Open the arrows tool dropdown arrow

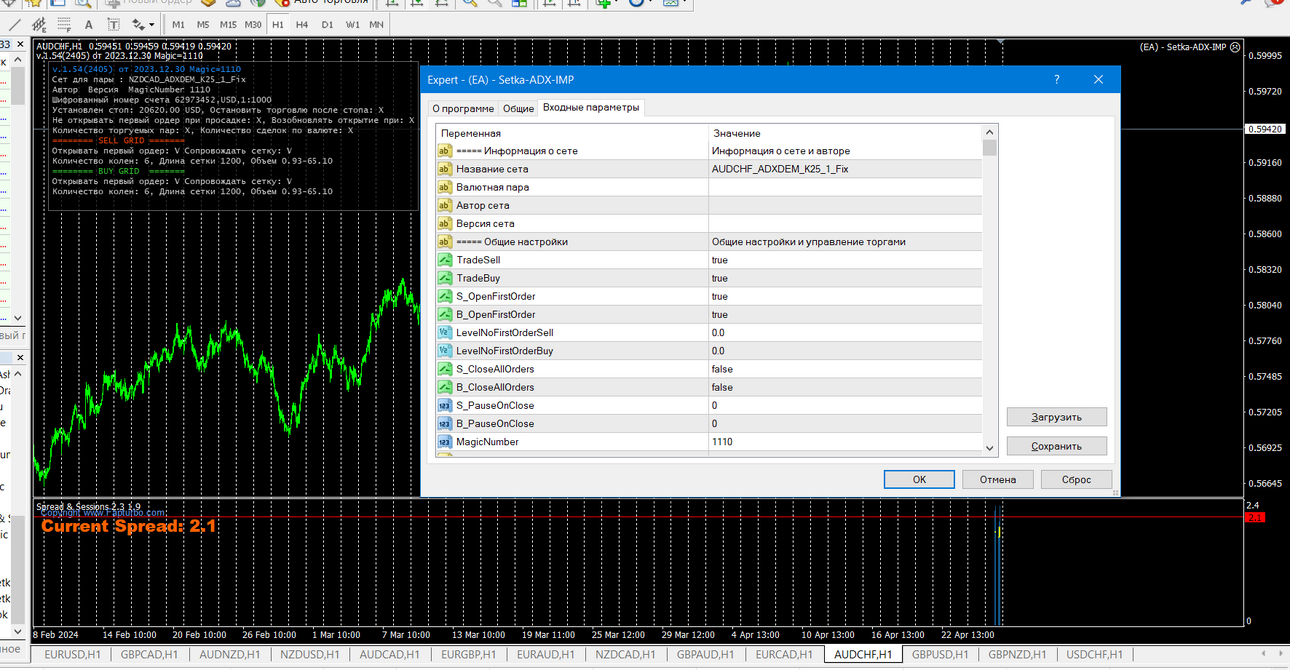(152, 24)
